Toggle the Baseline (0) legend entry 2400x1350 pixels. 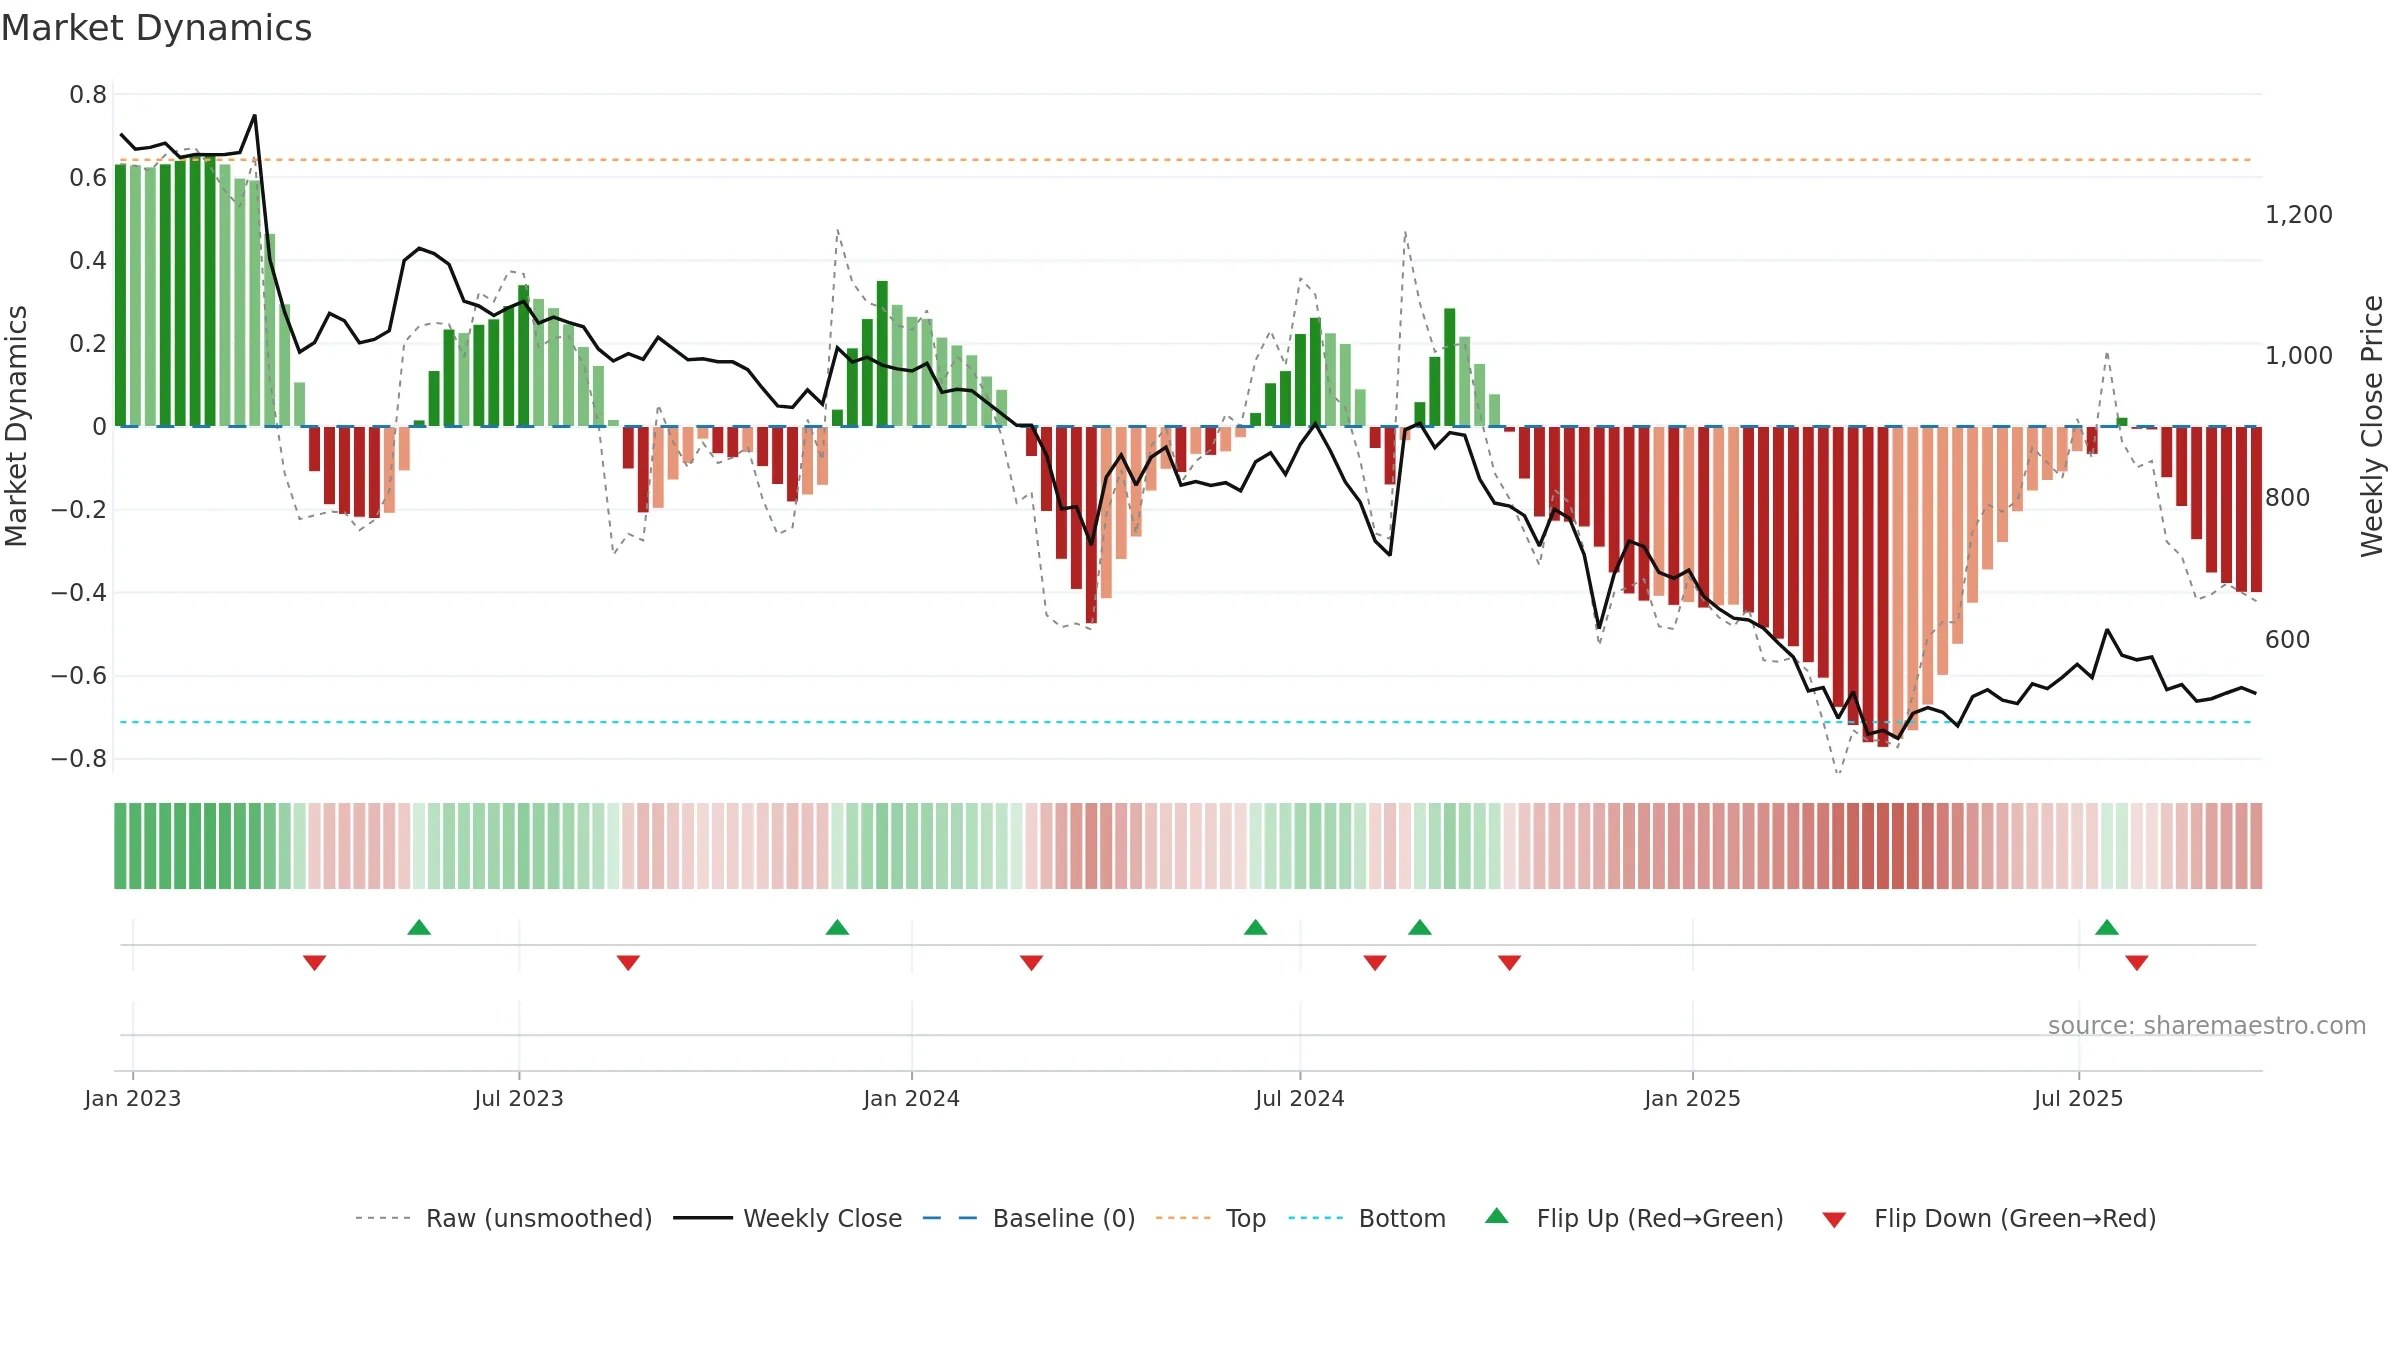tap(1029, 1218)
